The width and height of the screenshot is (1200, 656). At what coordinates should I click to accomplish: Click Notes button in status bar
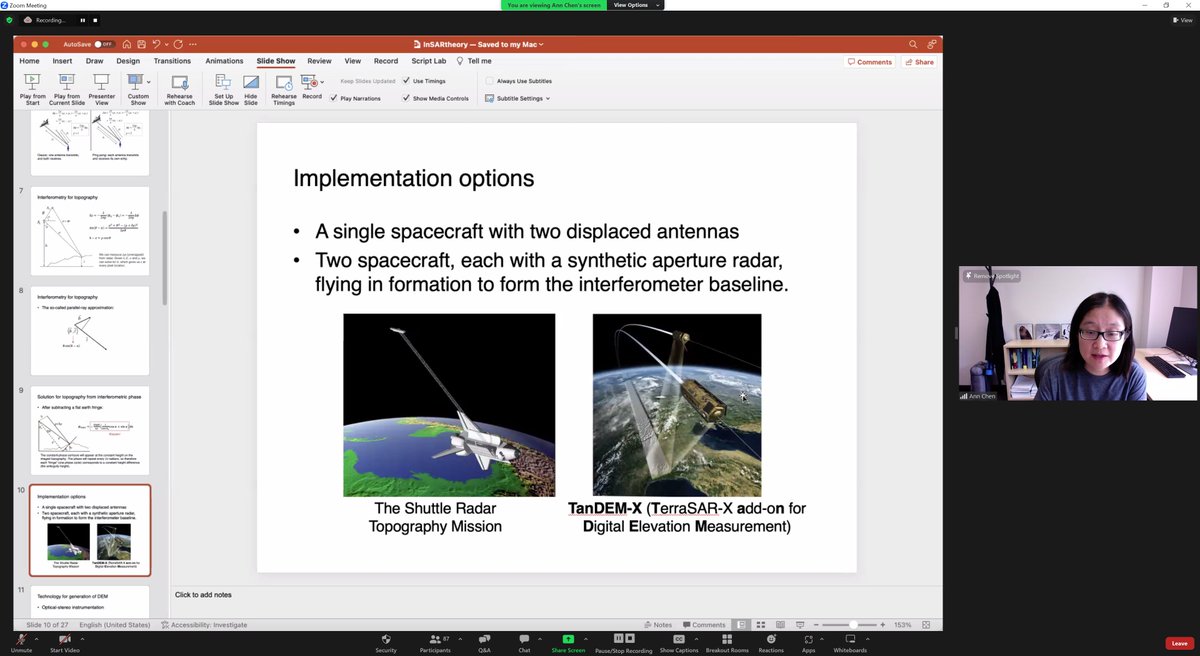click(660, 625)
